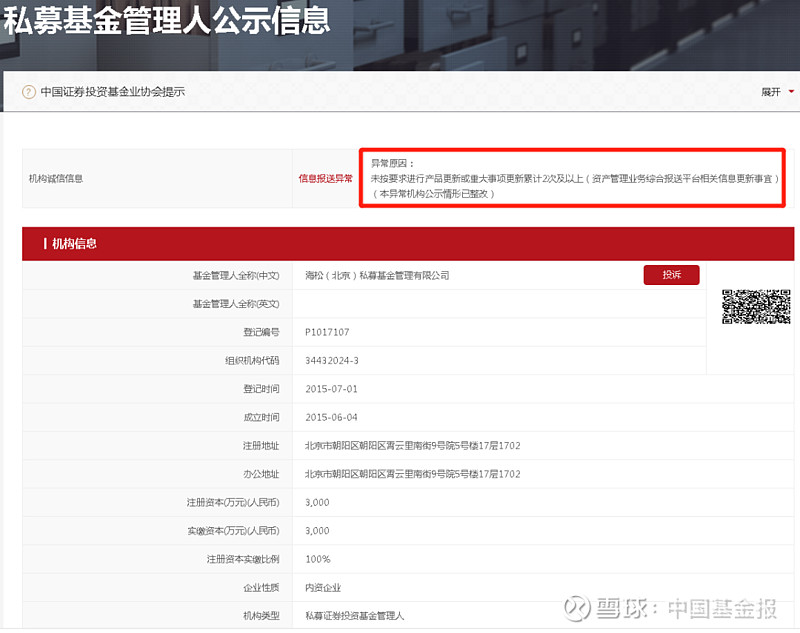This screenshot has width=800, height=633.
Task: Click the 机构诚信信息 label
Action: tap(56, 179)
